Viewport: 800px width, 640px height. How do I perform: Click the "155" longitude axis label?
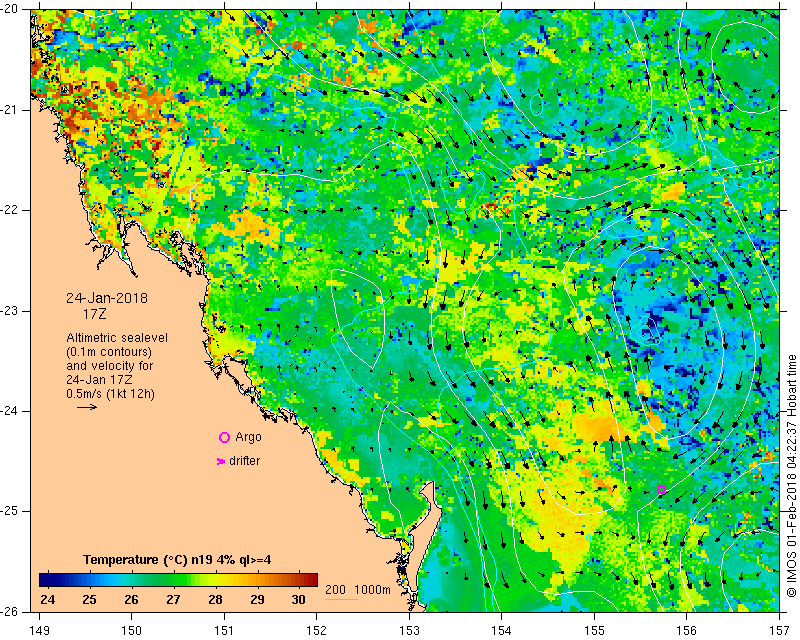click(x=594, y=631)
